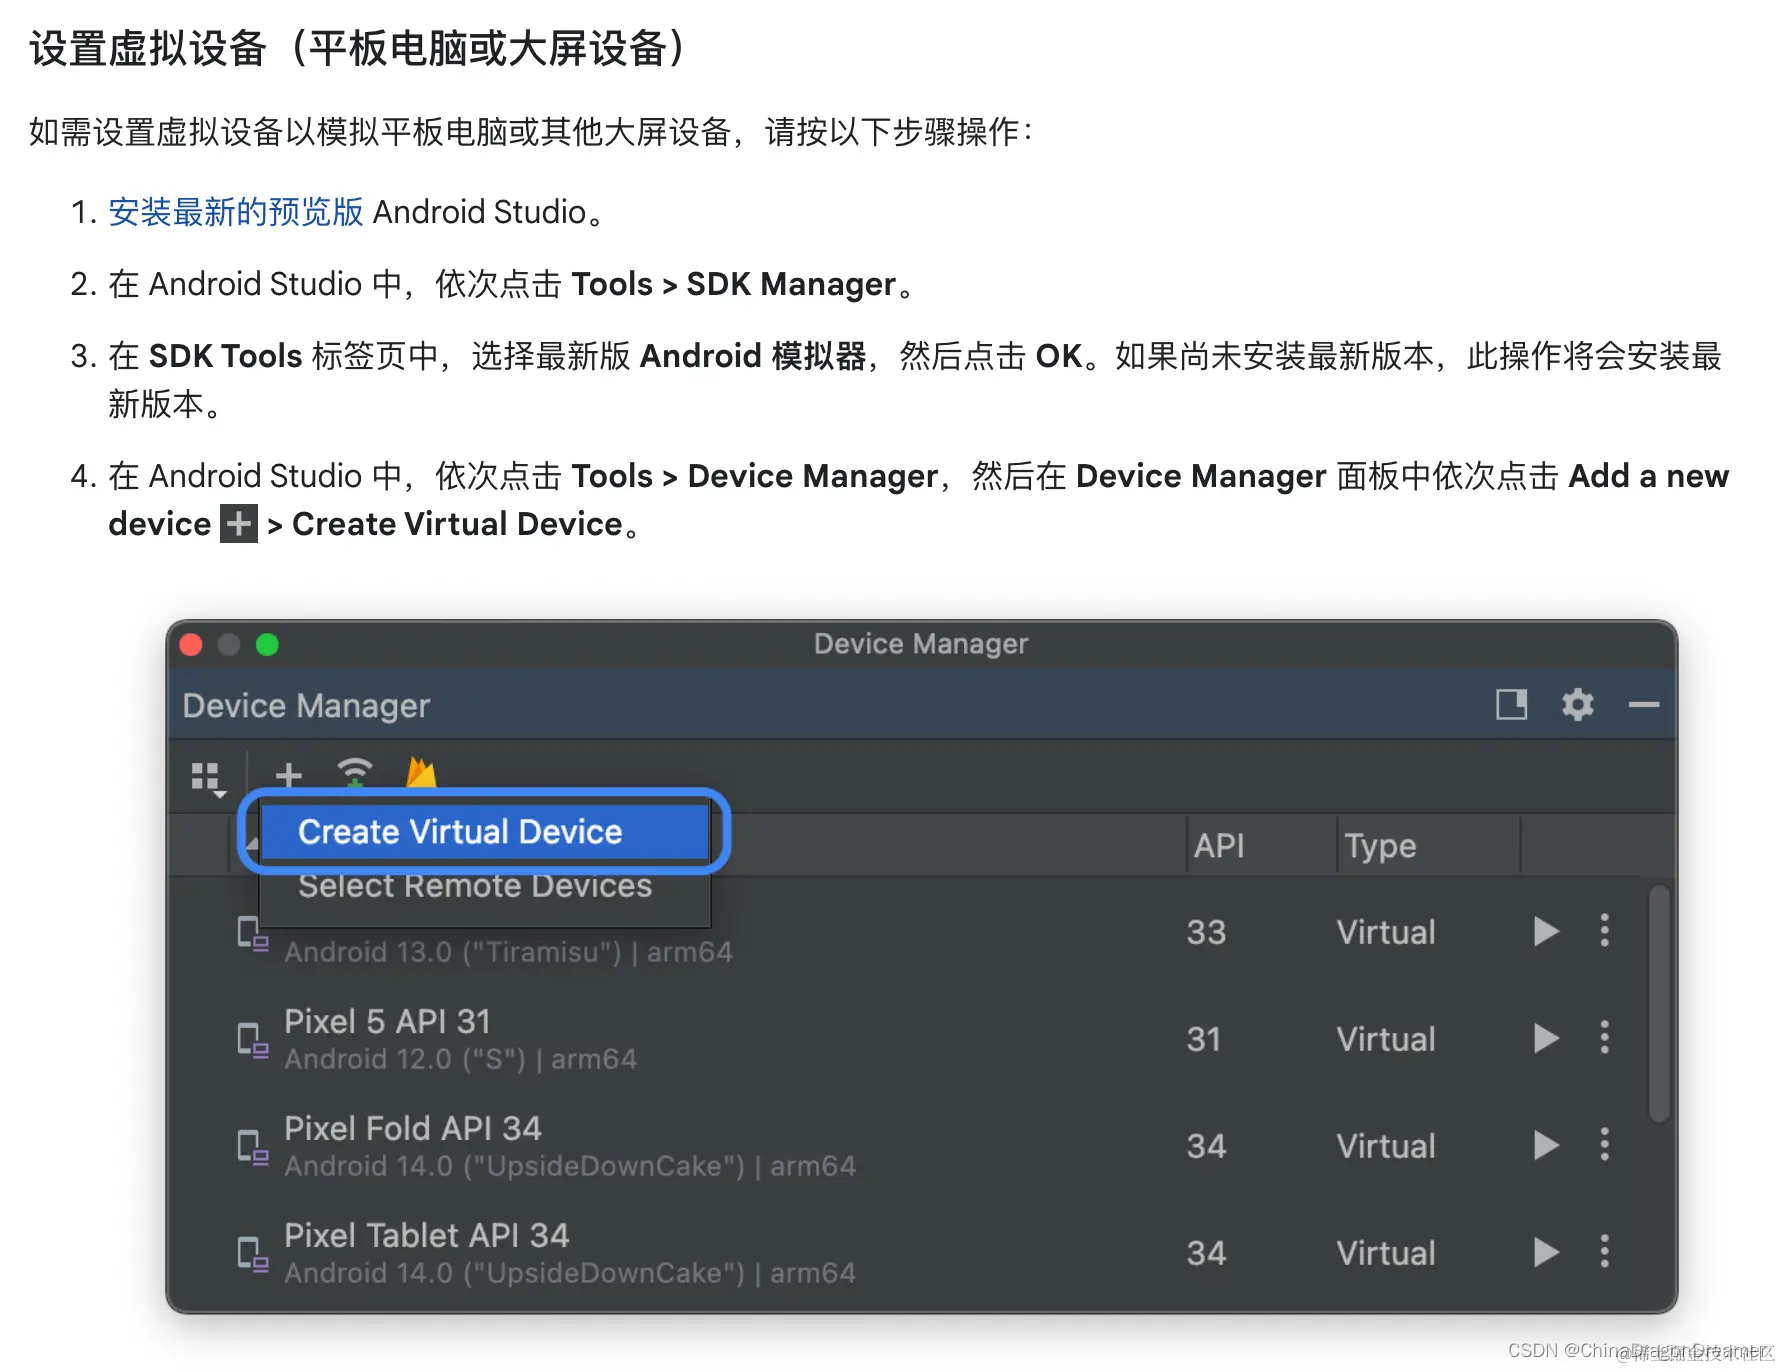
Task: Click device icon beside Pixel Fold API 34
Action: point(252,1147)
